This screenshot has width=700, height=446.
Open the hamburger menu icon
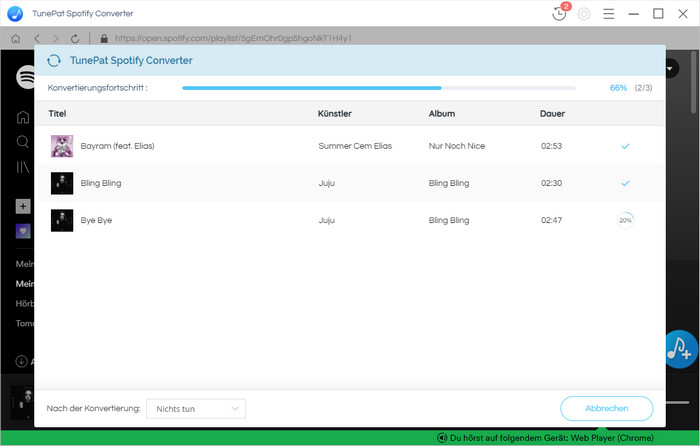click(608, 14)
